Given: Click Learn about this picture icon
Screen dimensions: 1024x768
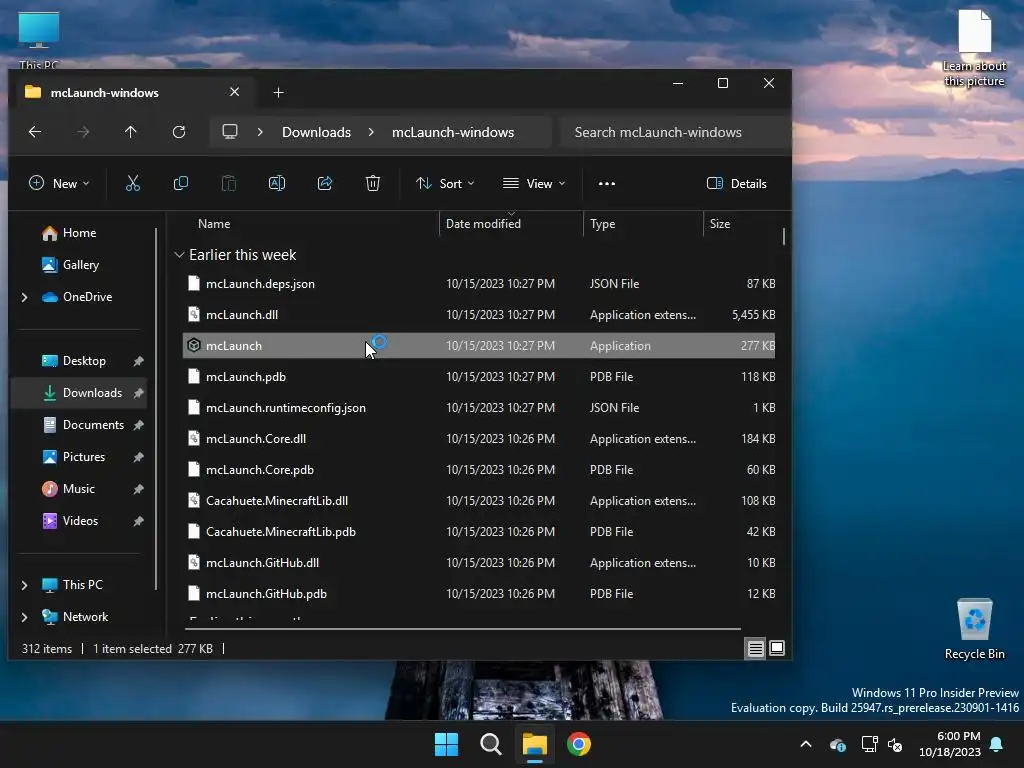Looking at the screenshot, I should [974, 48].
